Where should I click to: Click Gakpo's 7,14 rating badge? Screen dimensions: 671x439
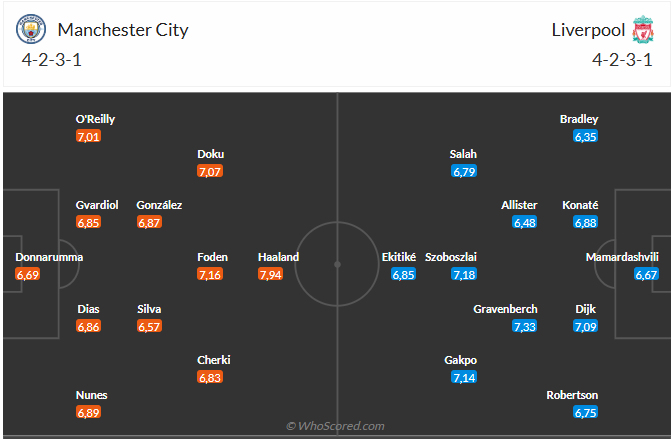pyautogui.click(x=464, y=377)
